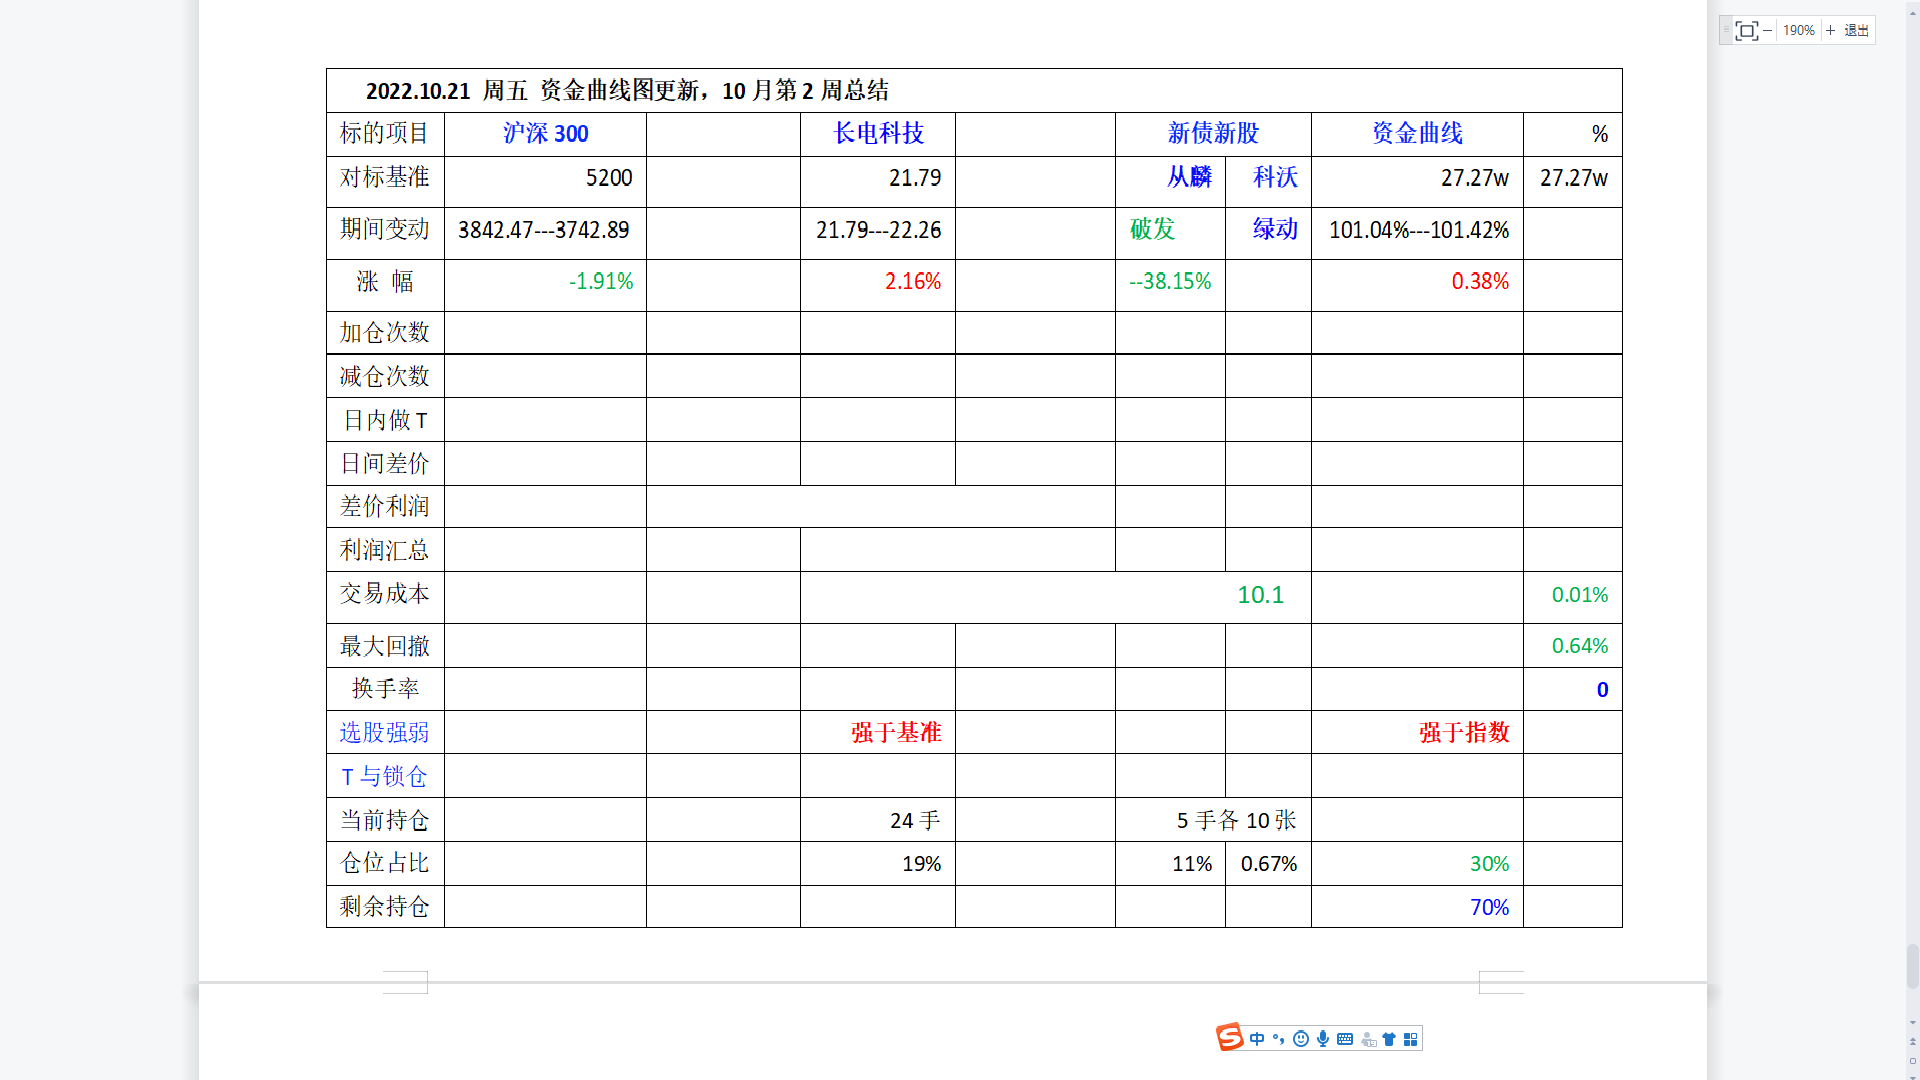The image size is (1920, 1080).
Task: Click the orange Sogou S logo
Action: (x=1229, y=1037)
